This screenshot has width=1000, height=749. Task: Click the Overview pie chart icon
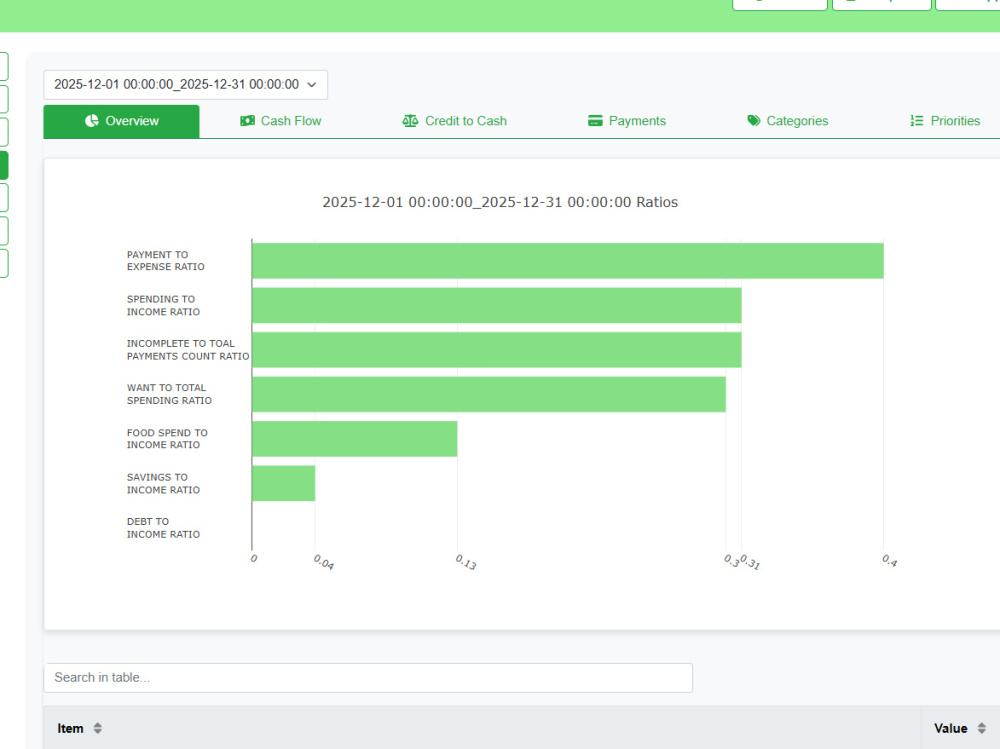[92, 121]
